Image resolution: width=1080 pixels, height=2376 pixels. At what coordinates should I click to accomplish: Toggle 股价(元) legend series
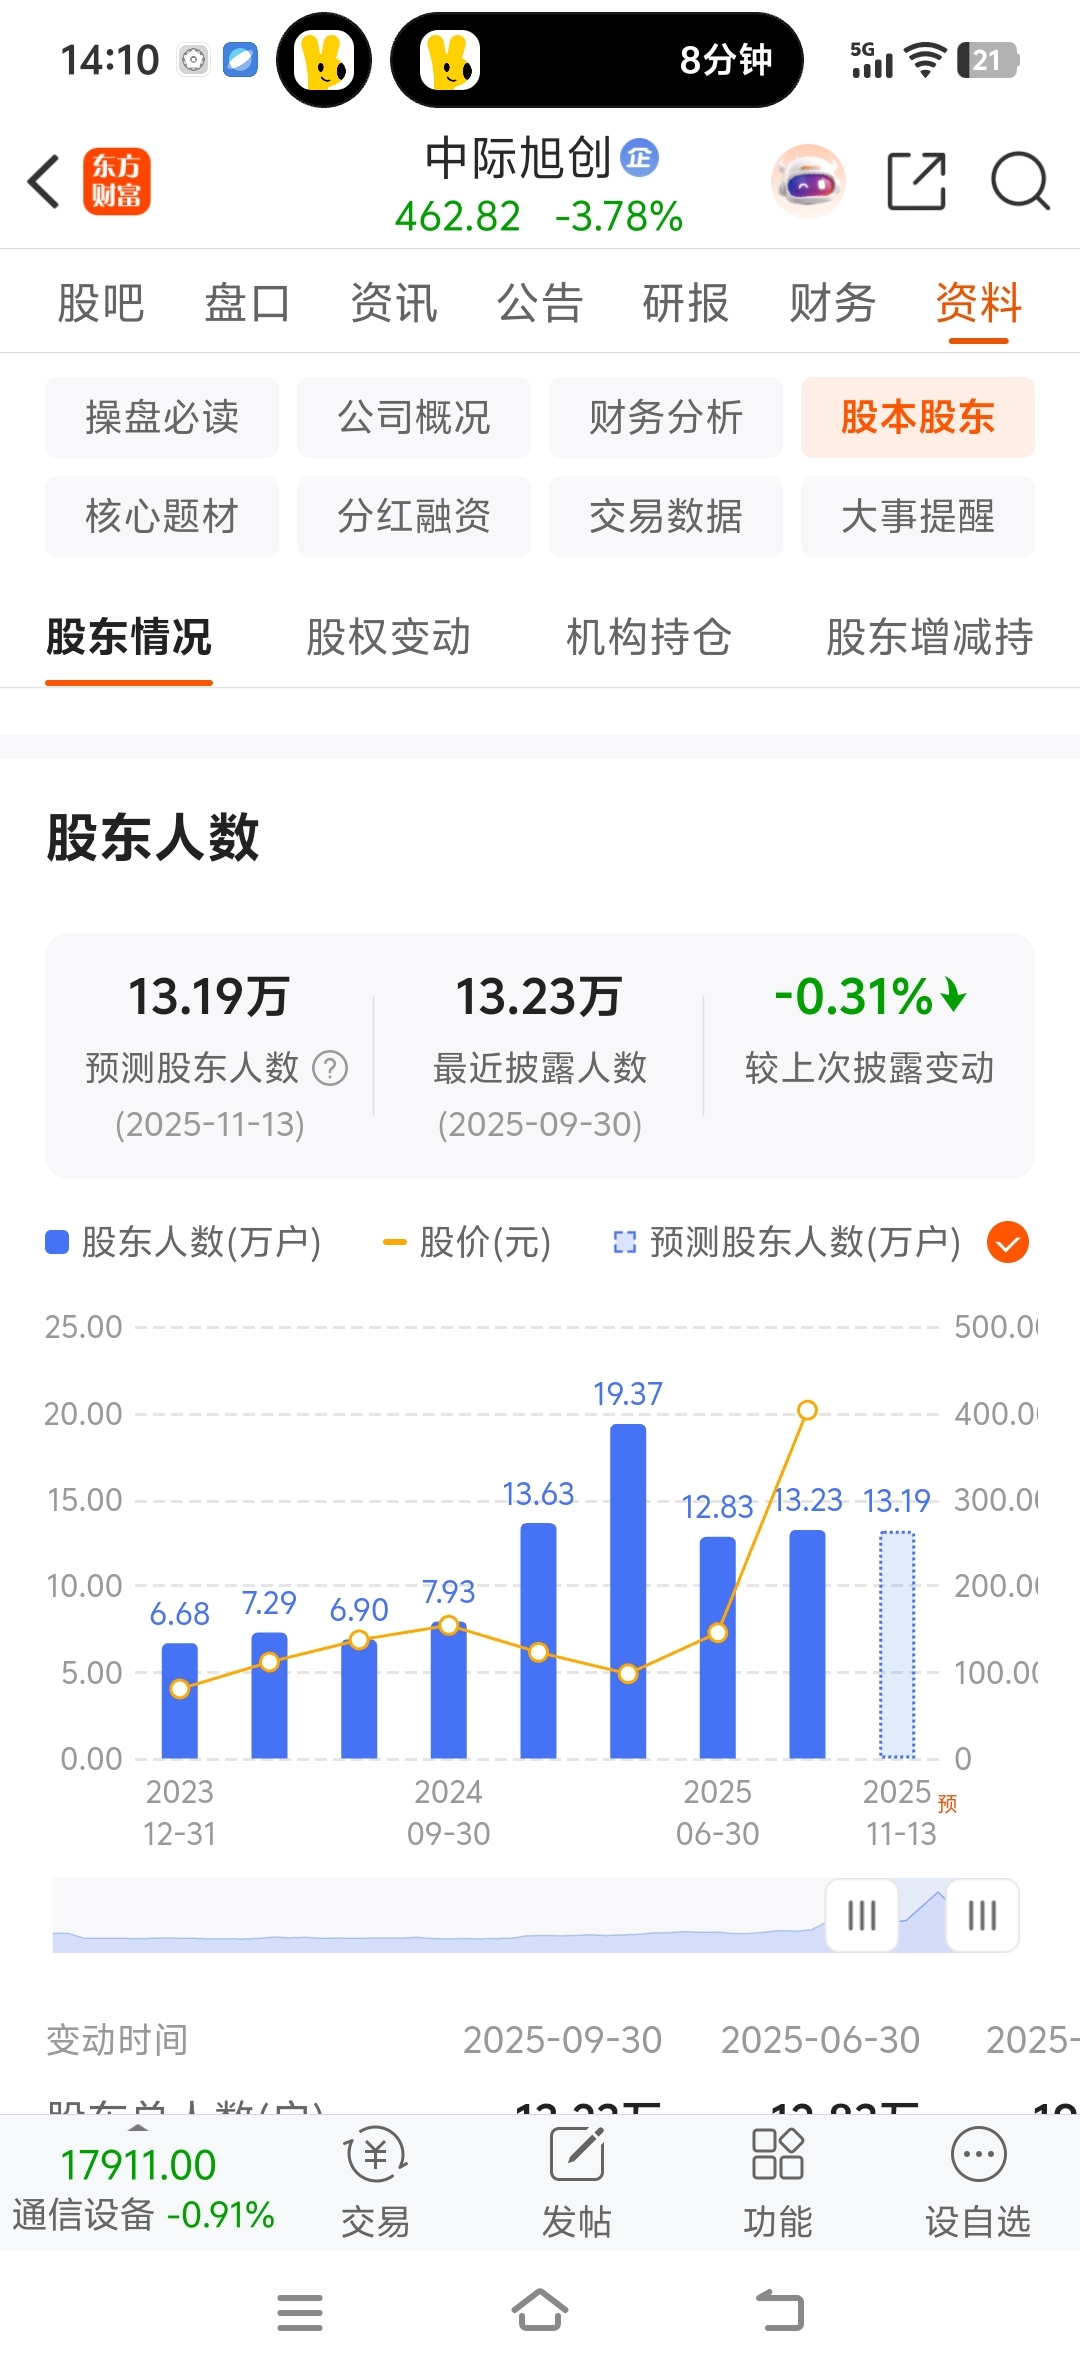[x=467, y=1242]
